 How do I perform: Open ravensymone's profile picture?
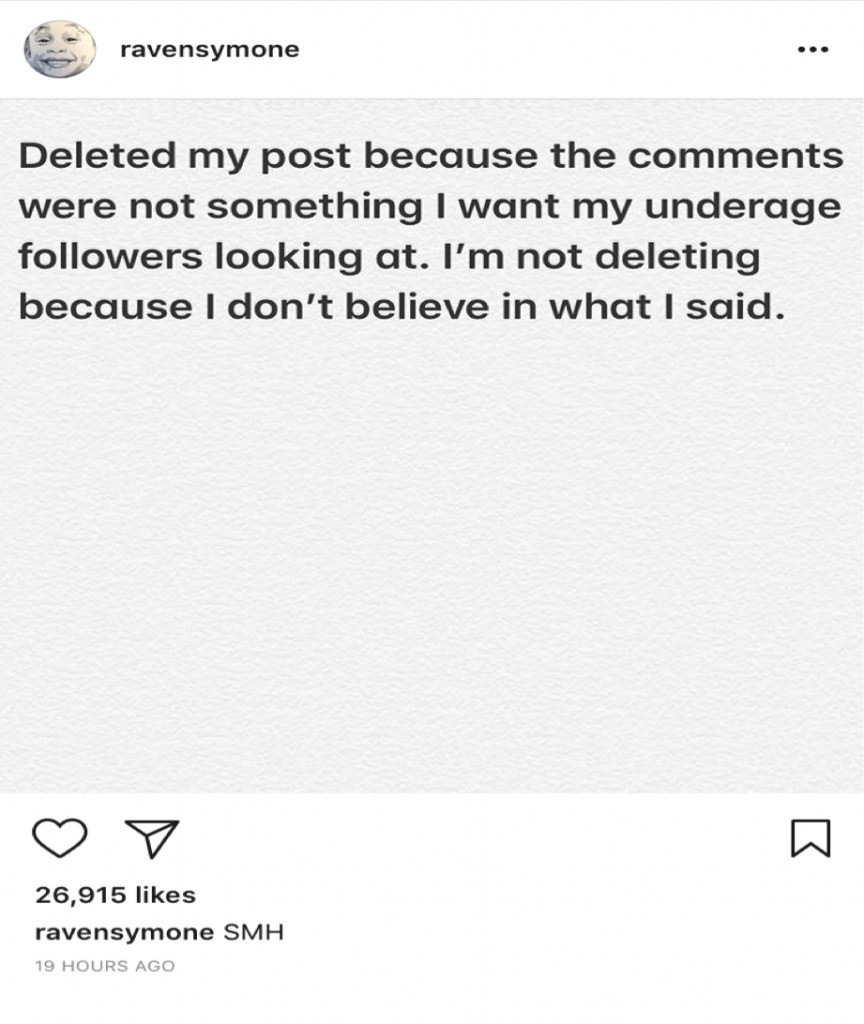tap(60, 49)
